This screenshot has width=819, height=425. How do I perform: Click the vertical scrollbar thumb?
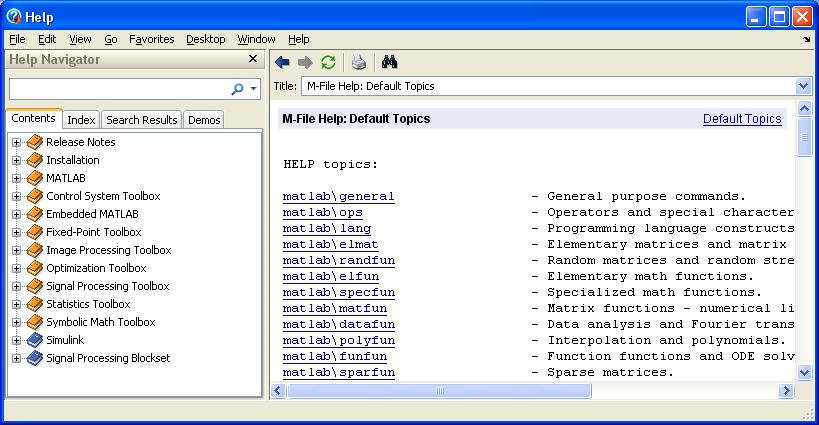804,137
